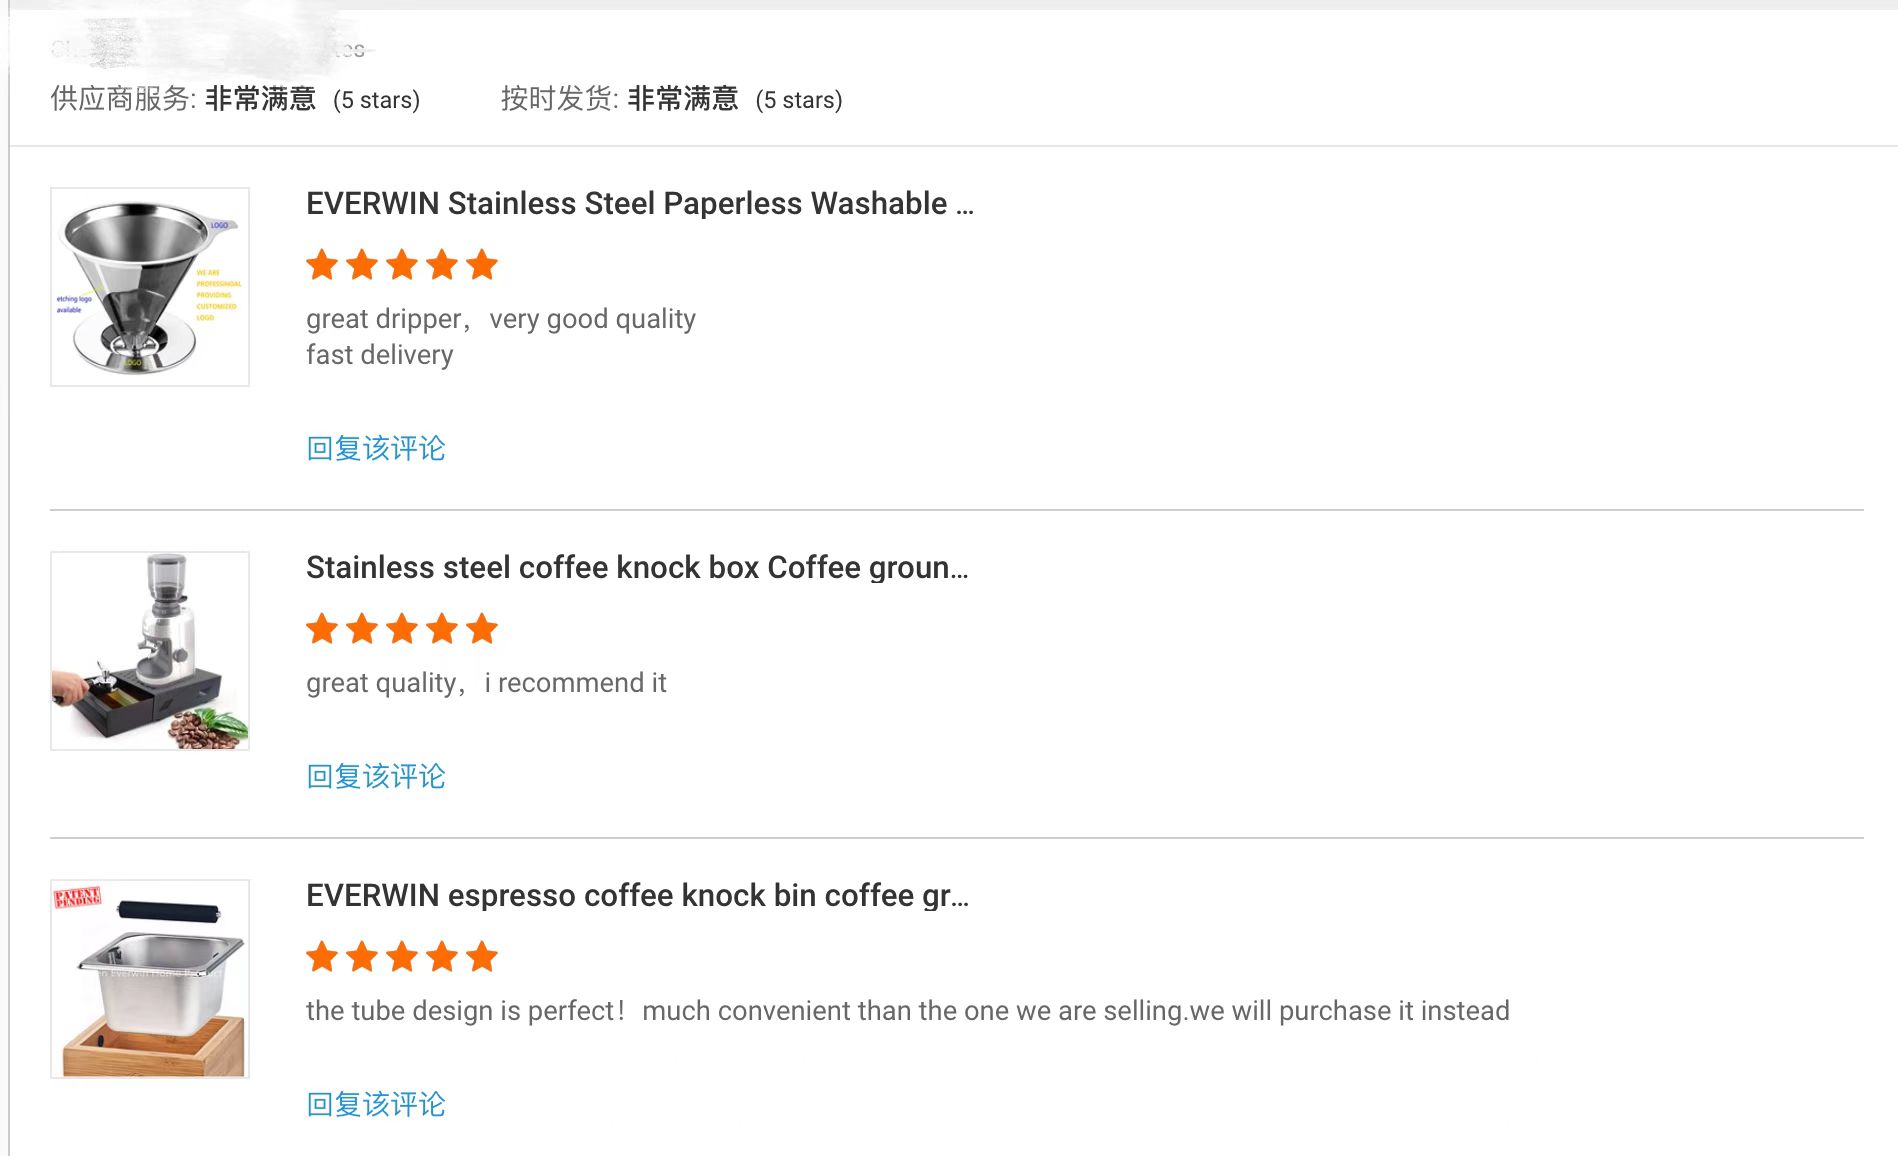Reply to the "tube design is perfect" review
Viewport: 1898px width, 1156px height.
tap(376, 1104)
